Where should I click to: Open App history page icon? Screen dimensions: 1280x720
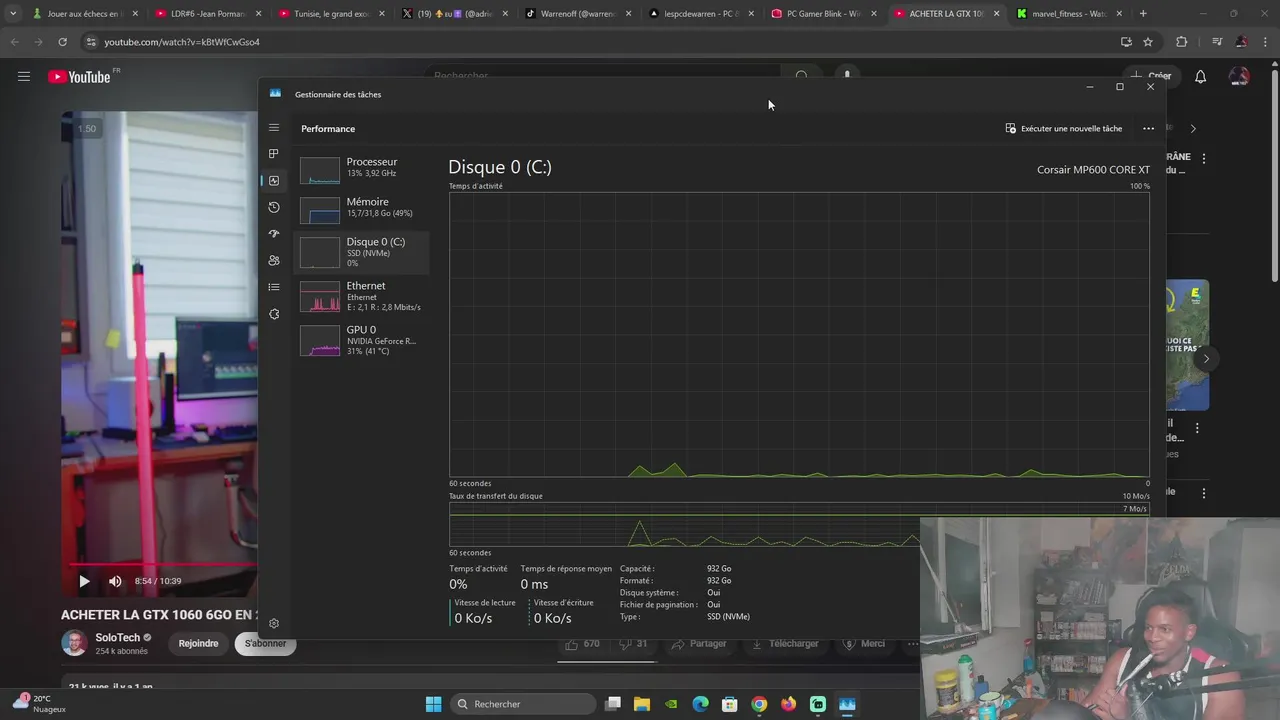273,207
